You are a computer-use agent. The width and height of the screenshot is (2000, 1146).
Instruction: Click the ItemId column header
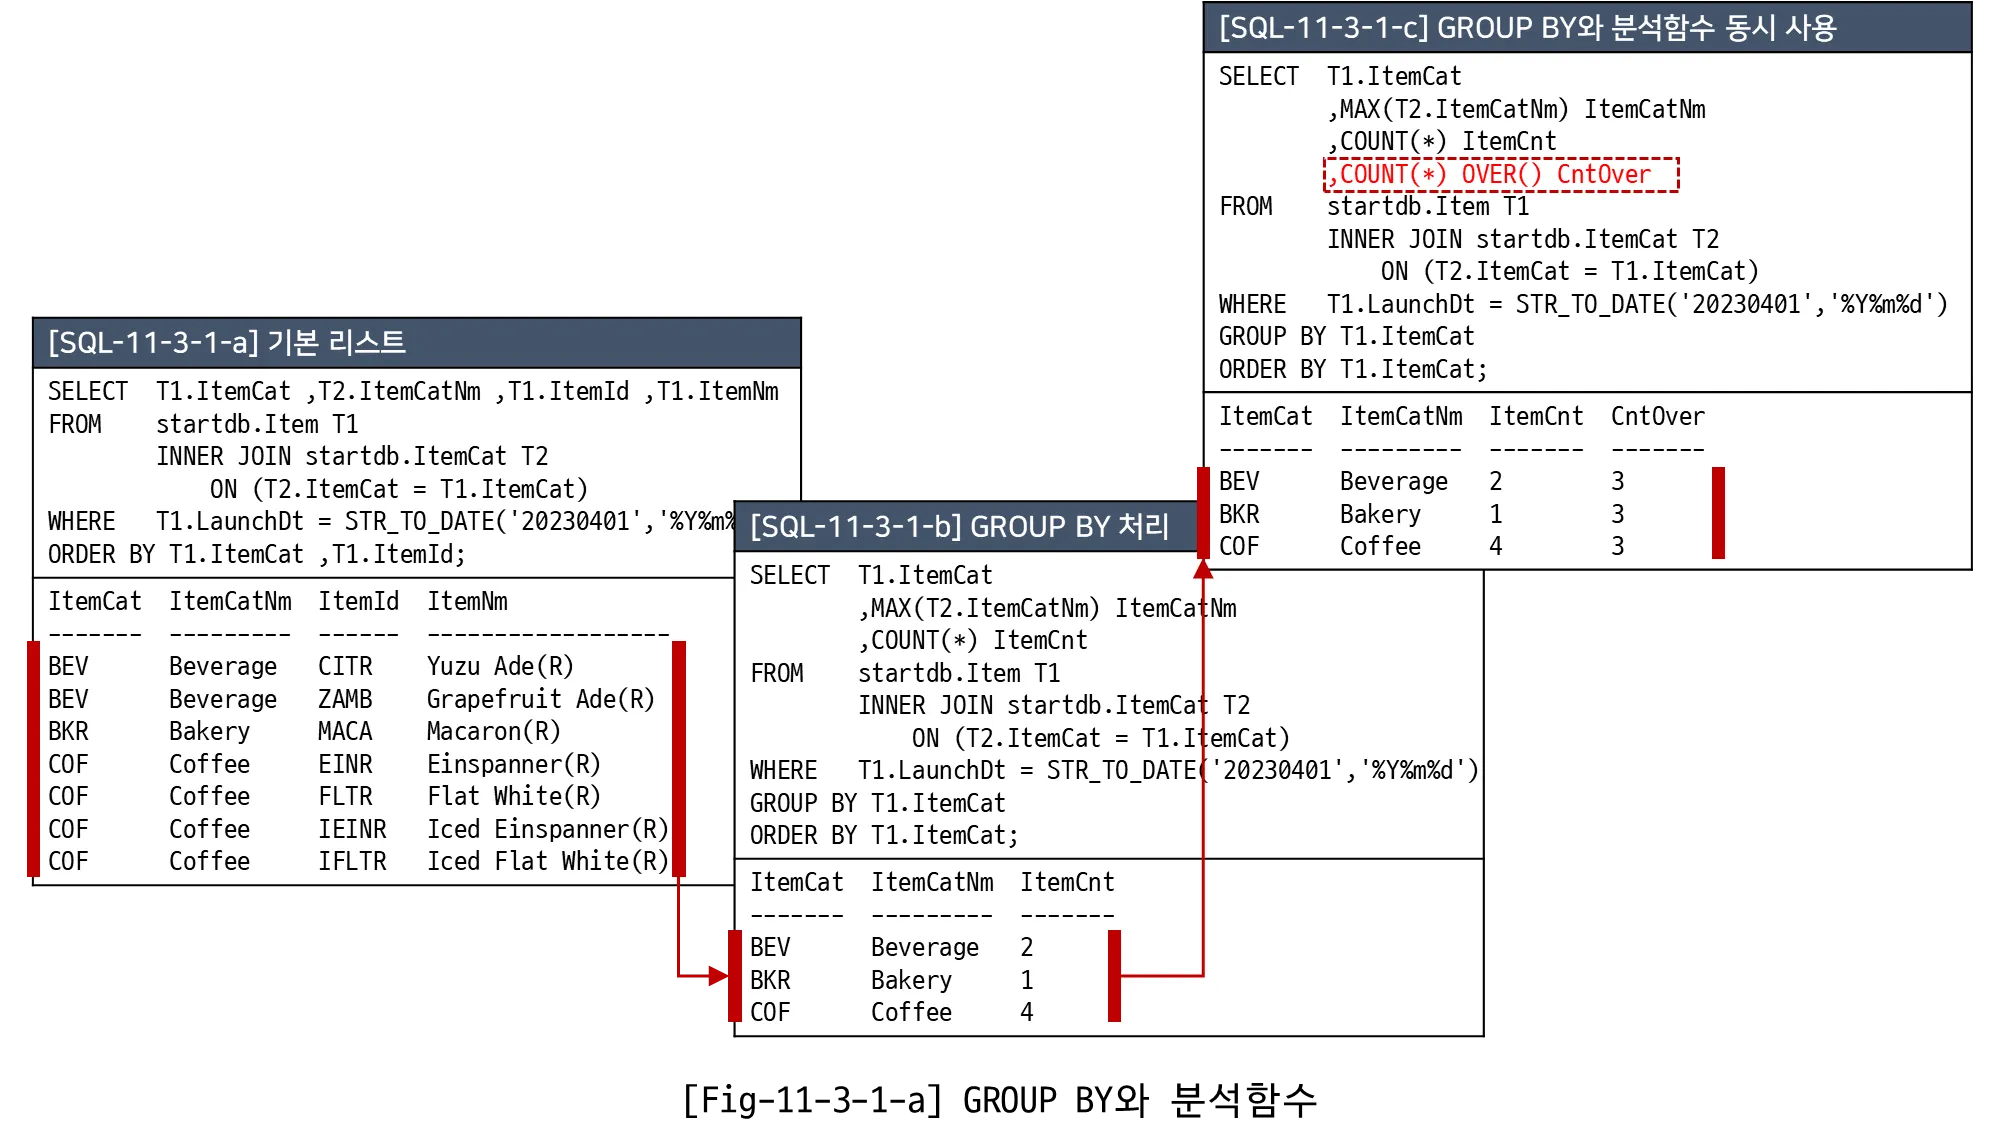click(358, 601)
